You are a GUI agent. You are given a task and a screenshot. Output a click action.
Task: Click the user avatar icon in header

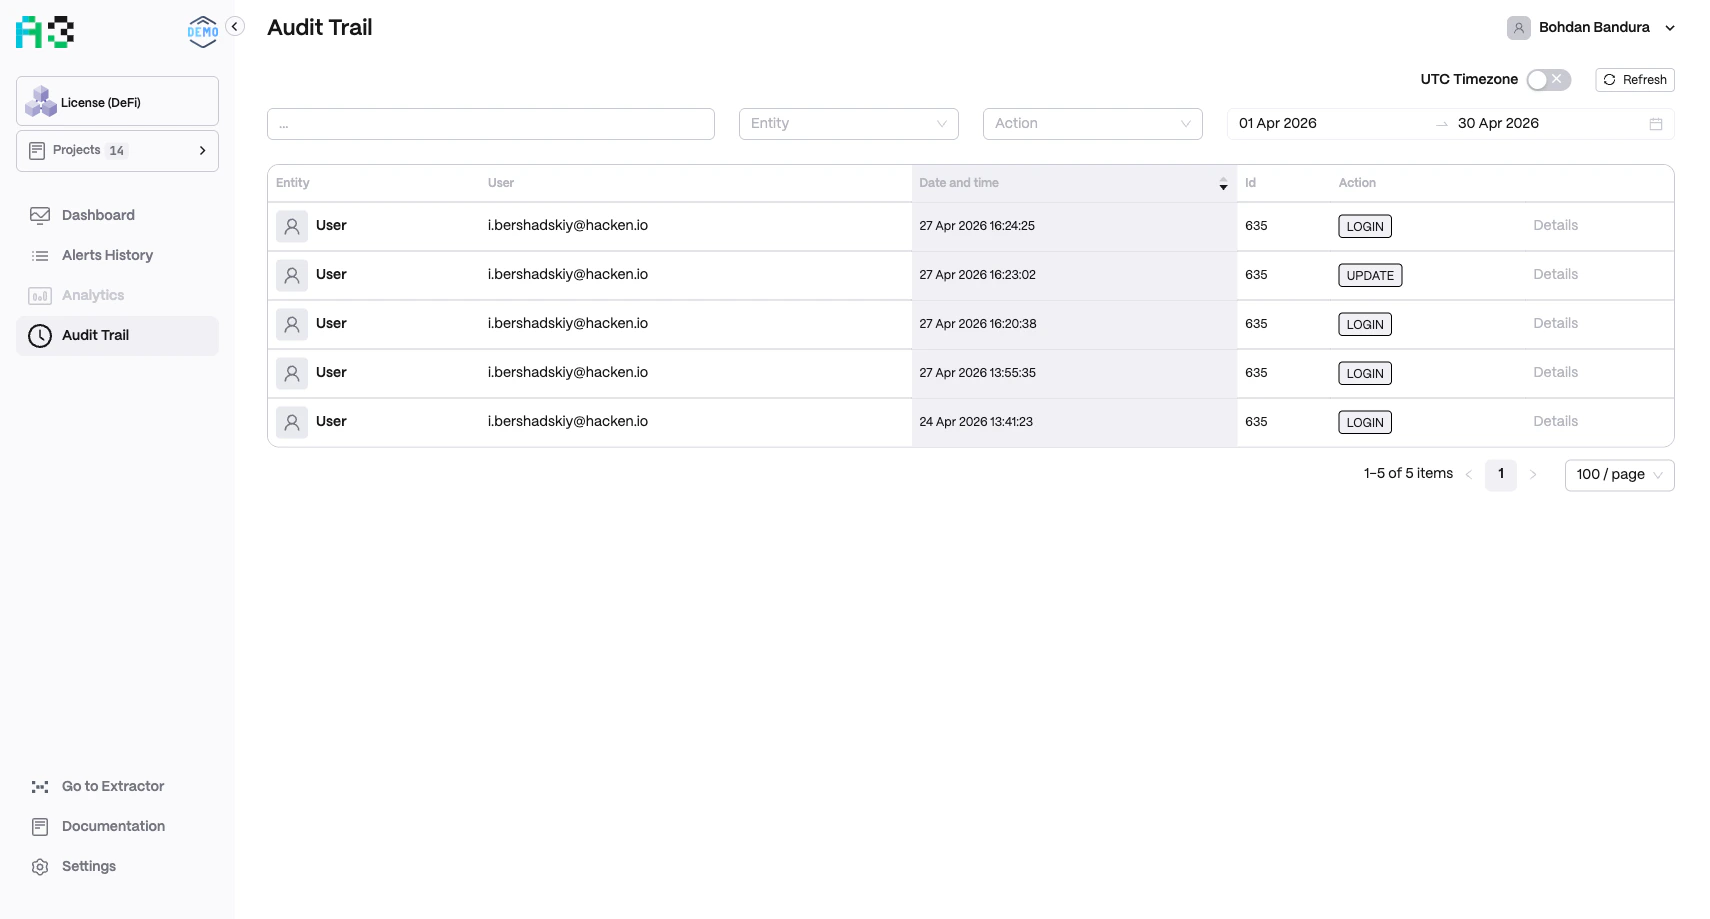click(1518, 28)
